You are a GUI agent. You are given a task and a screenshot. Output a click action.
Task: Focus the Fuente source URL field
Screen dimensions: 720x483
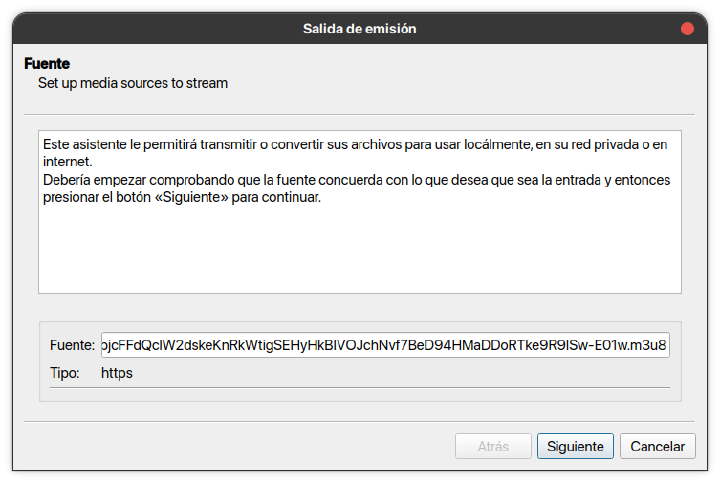(385, 345)
